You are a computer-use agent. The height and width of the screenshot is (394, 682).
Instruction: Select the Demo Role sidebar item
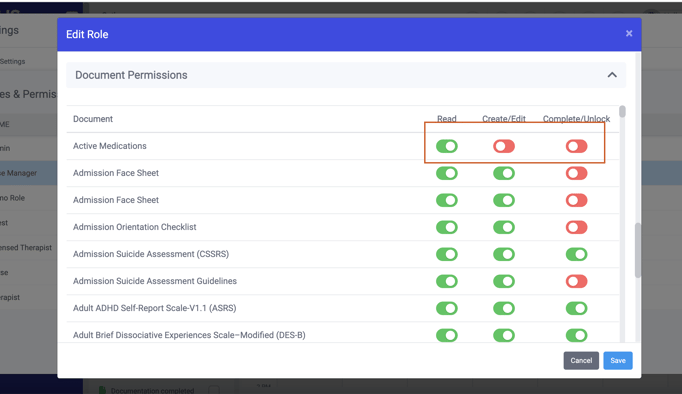click(12, 198)
